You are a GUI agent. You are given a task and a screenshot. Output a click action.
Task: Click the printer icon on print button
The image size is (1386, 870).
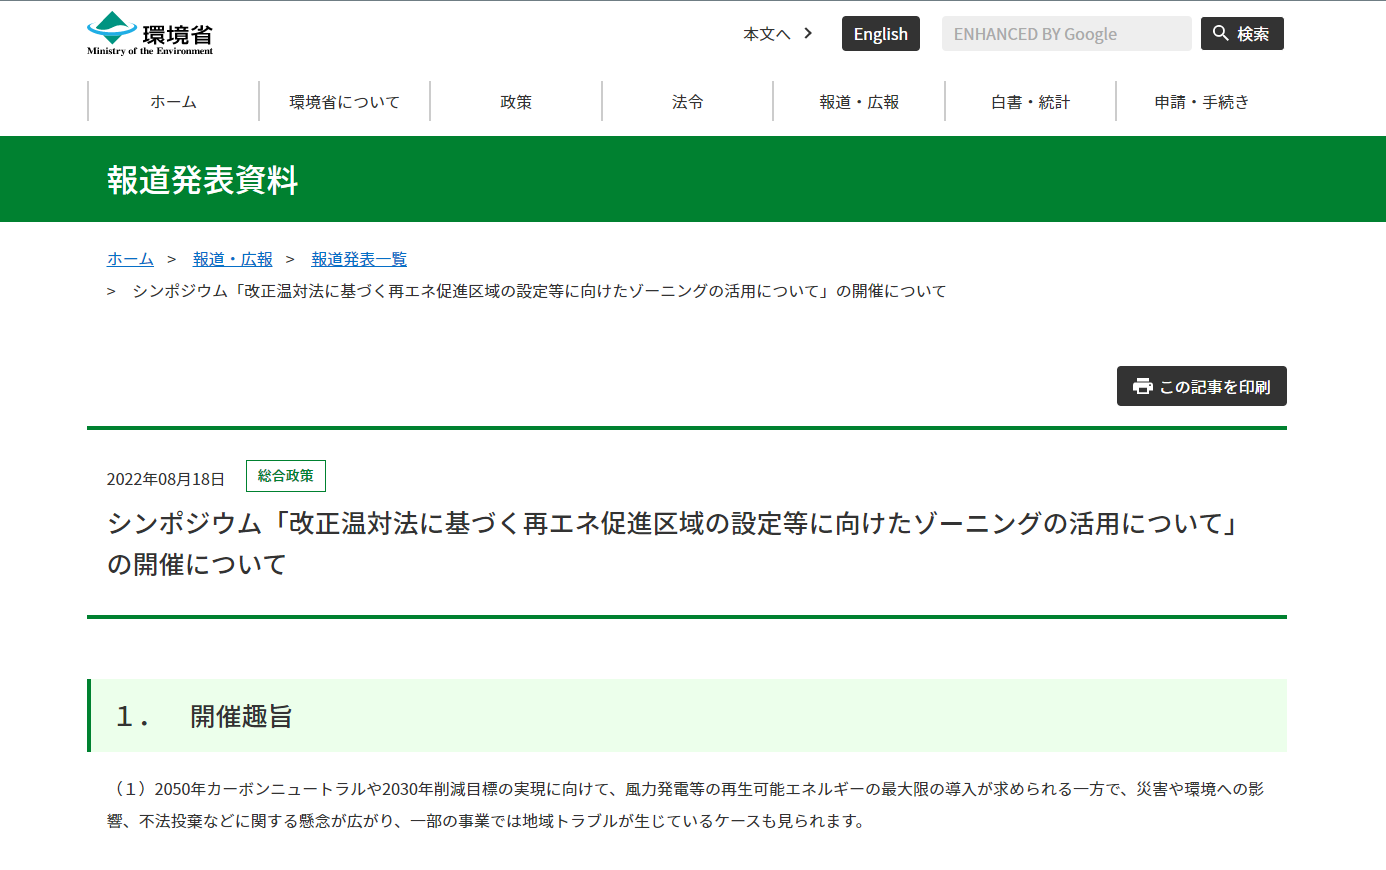(x=1142, y=386)
